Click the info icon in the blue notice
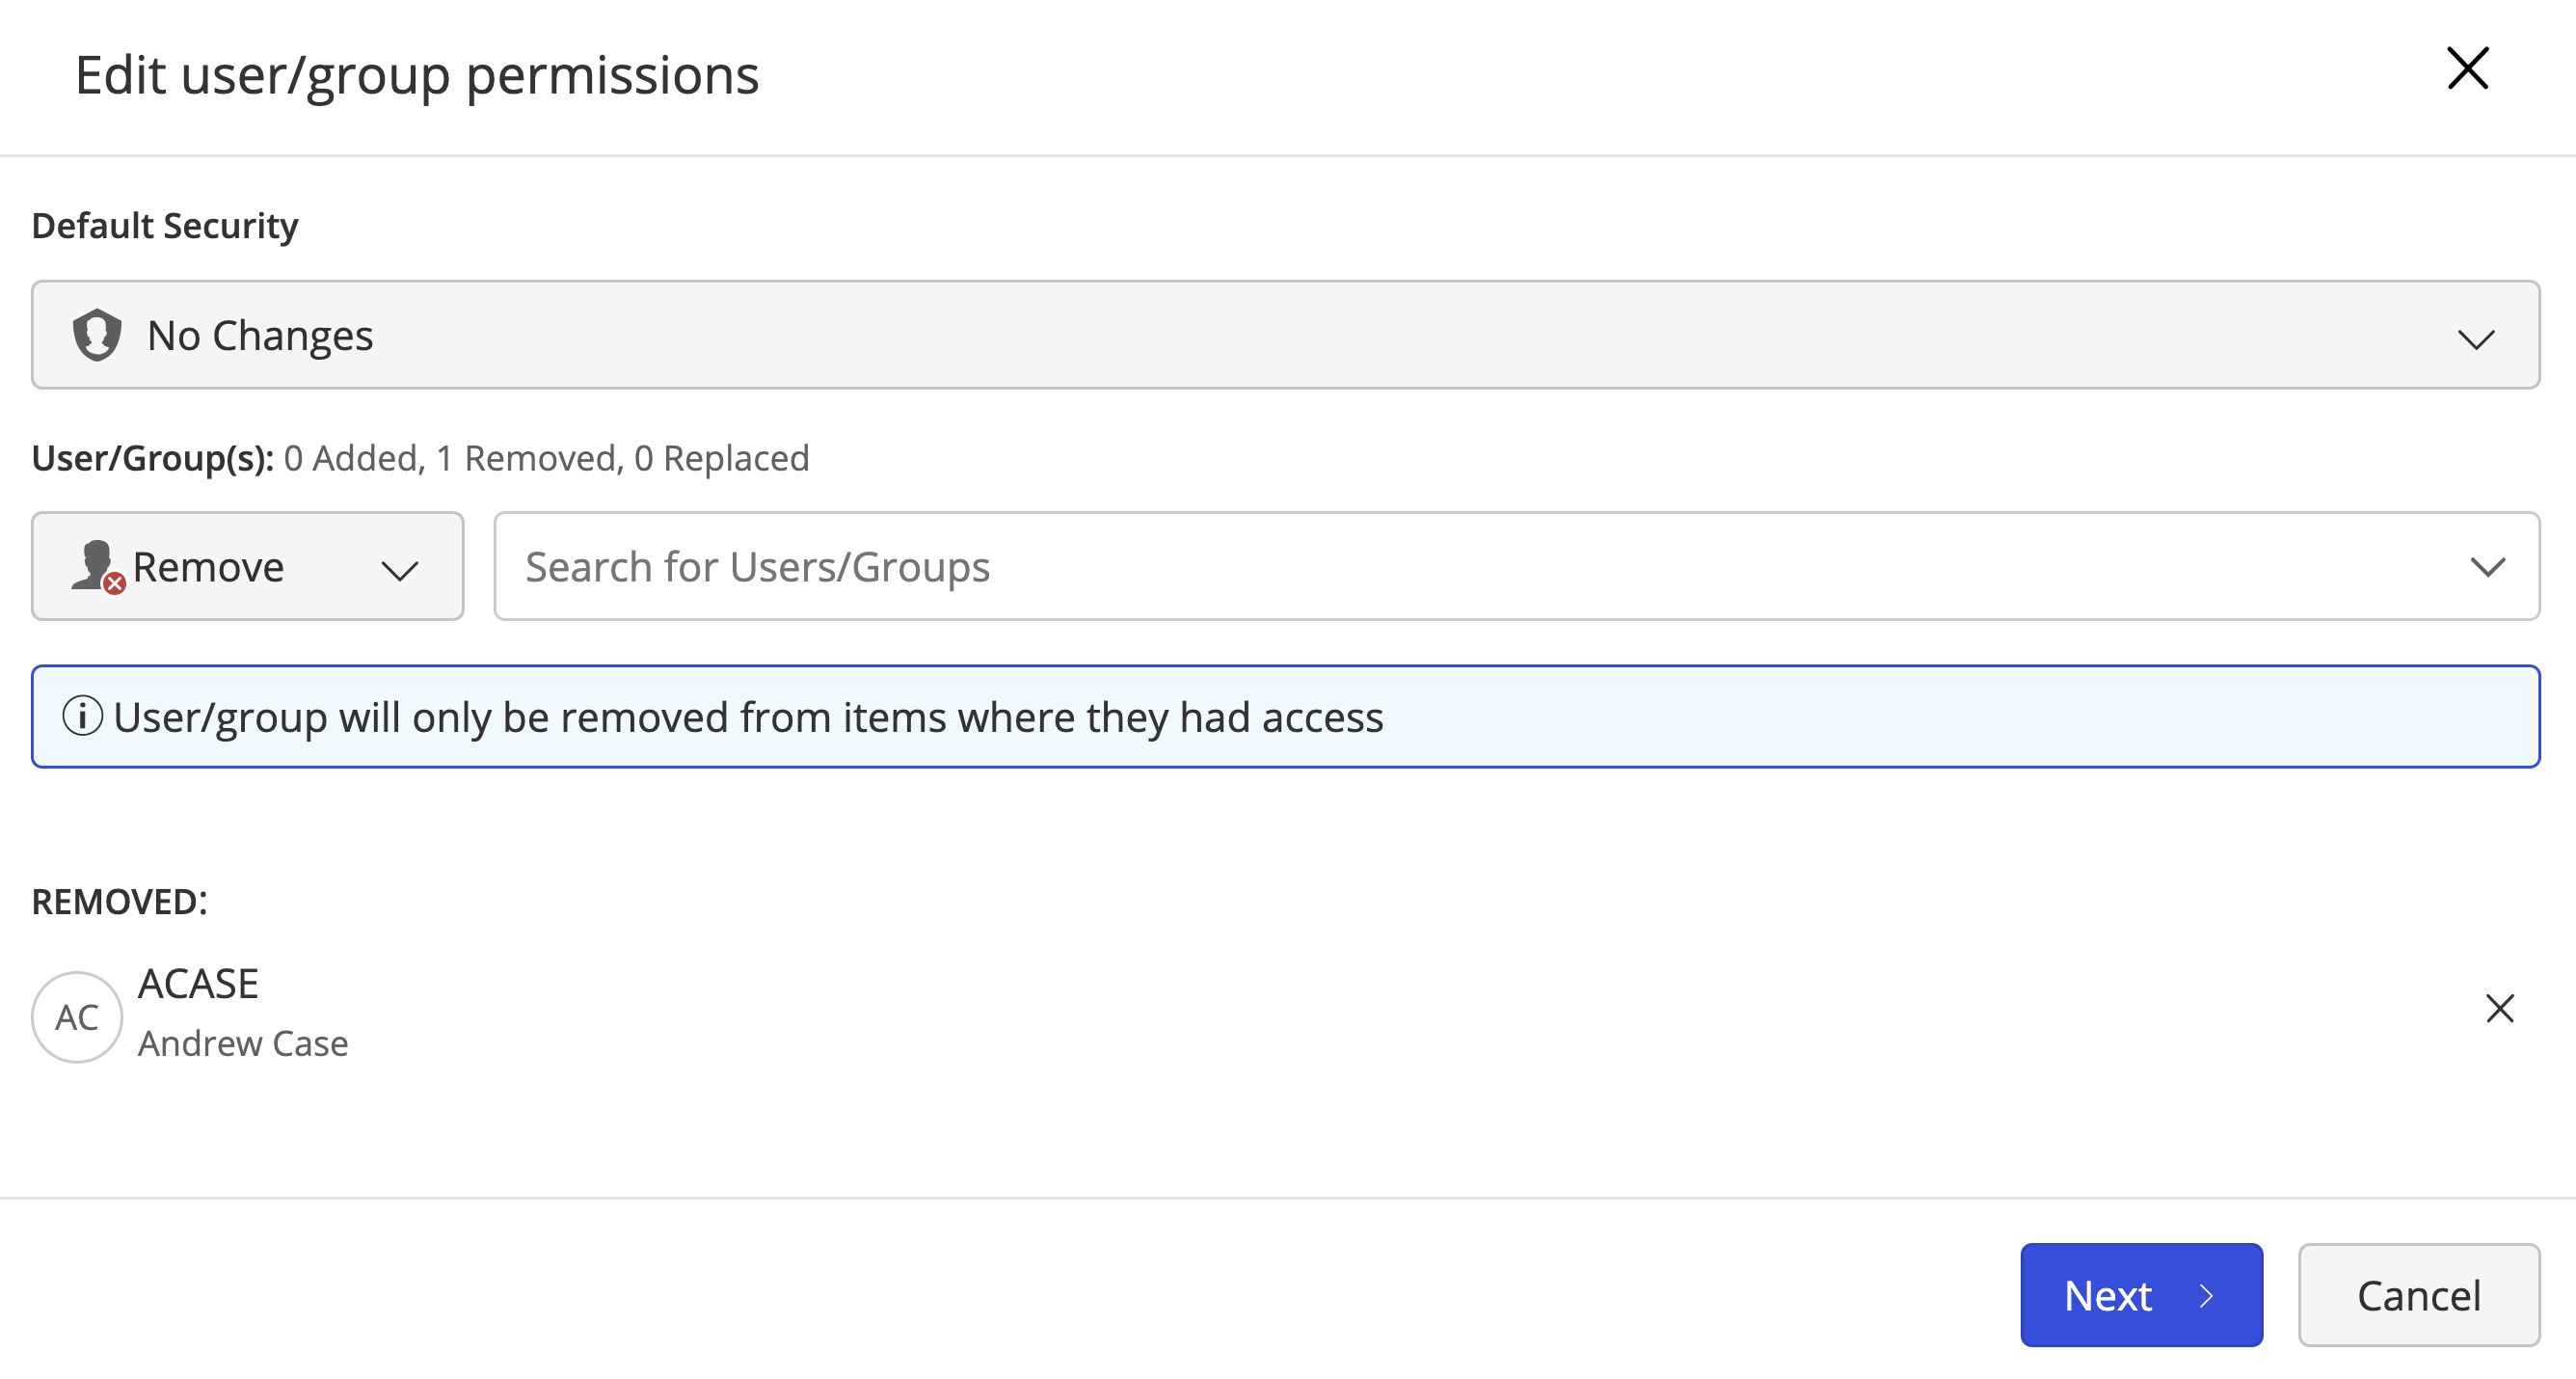 coord(82,716)
